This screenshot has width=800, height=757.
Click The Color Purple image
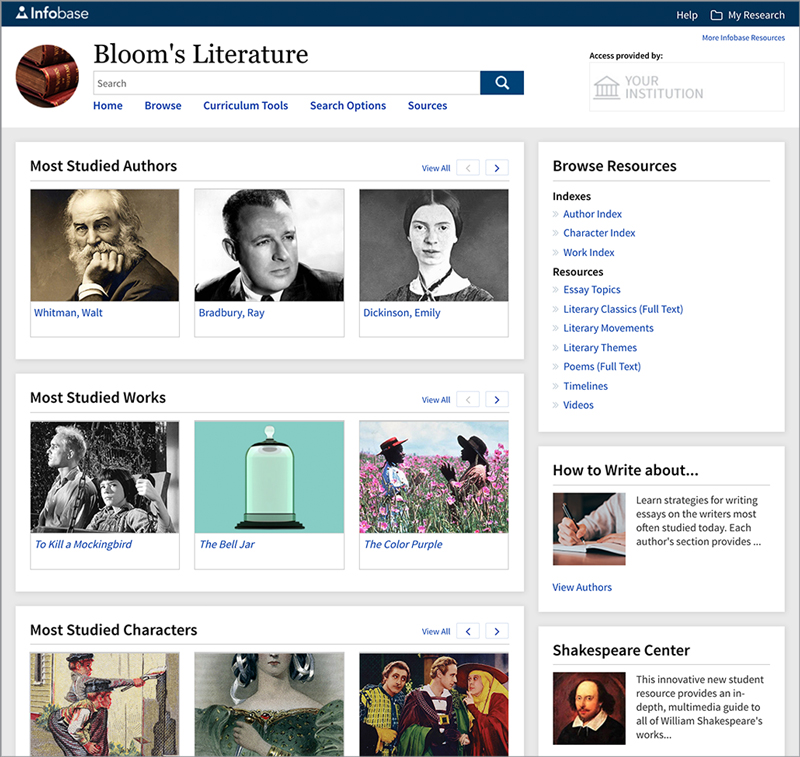pyautogui.click(x=434, y=477)
